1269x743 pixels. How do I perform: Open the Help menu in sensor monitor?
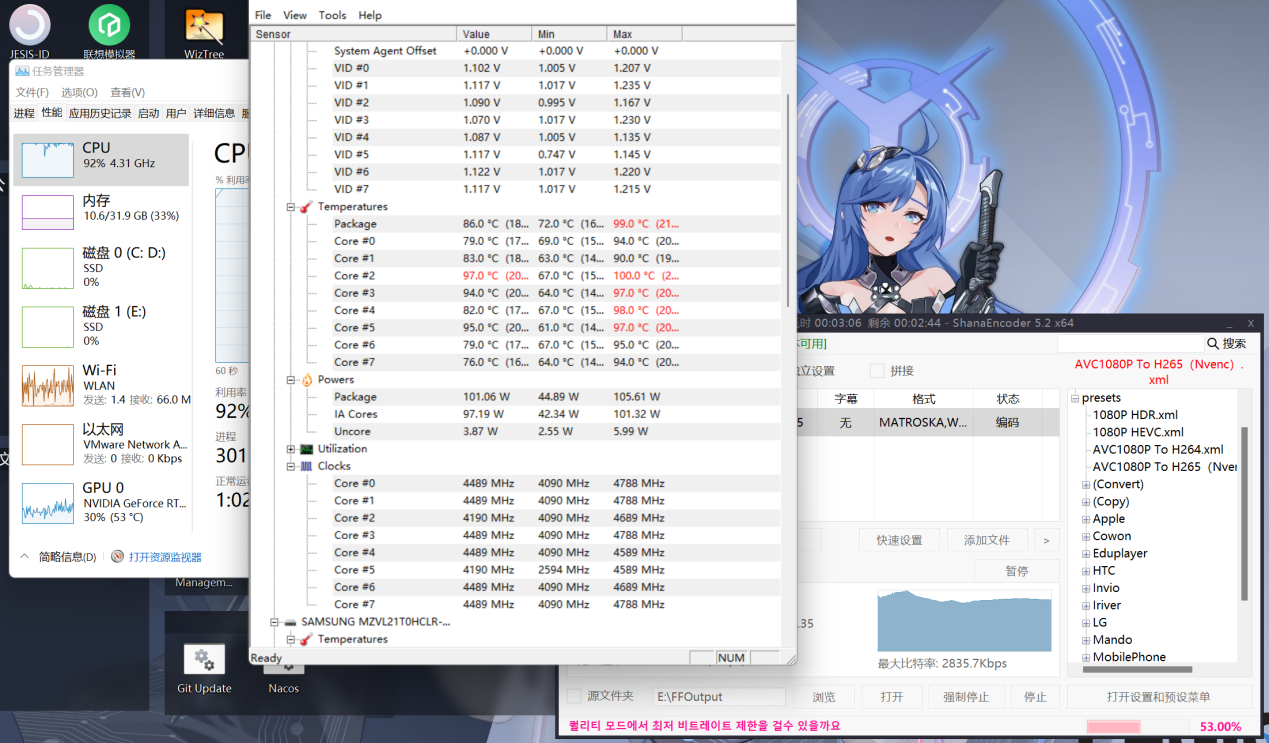pos(370,15)
